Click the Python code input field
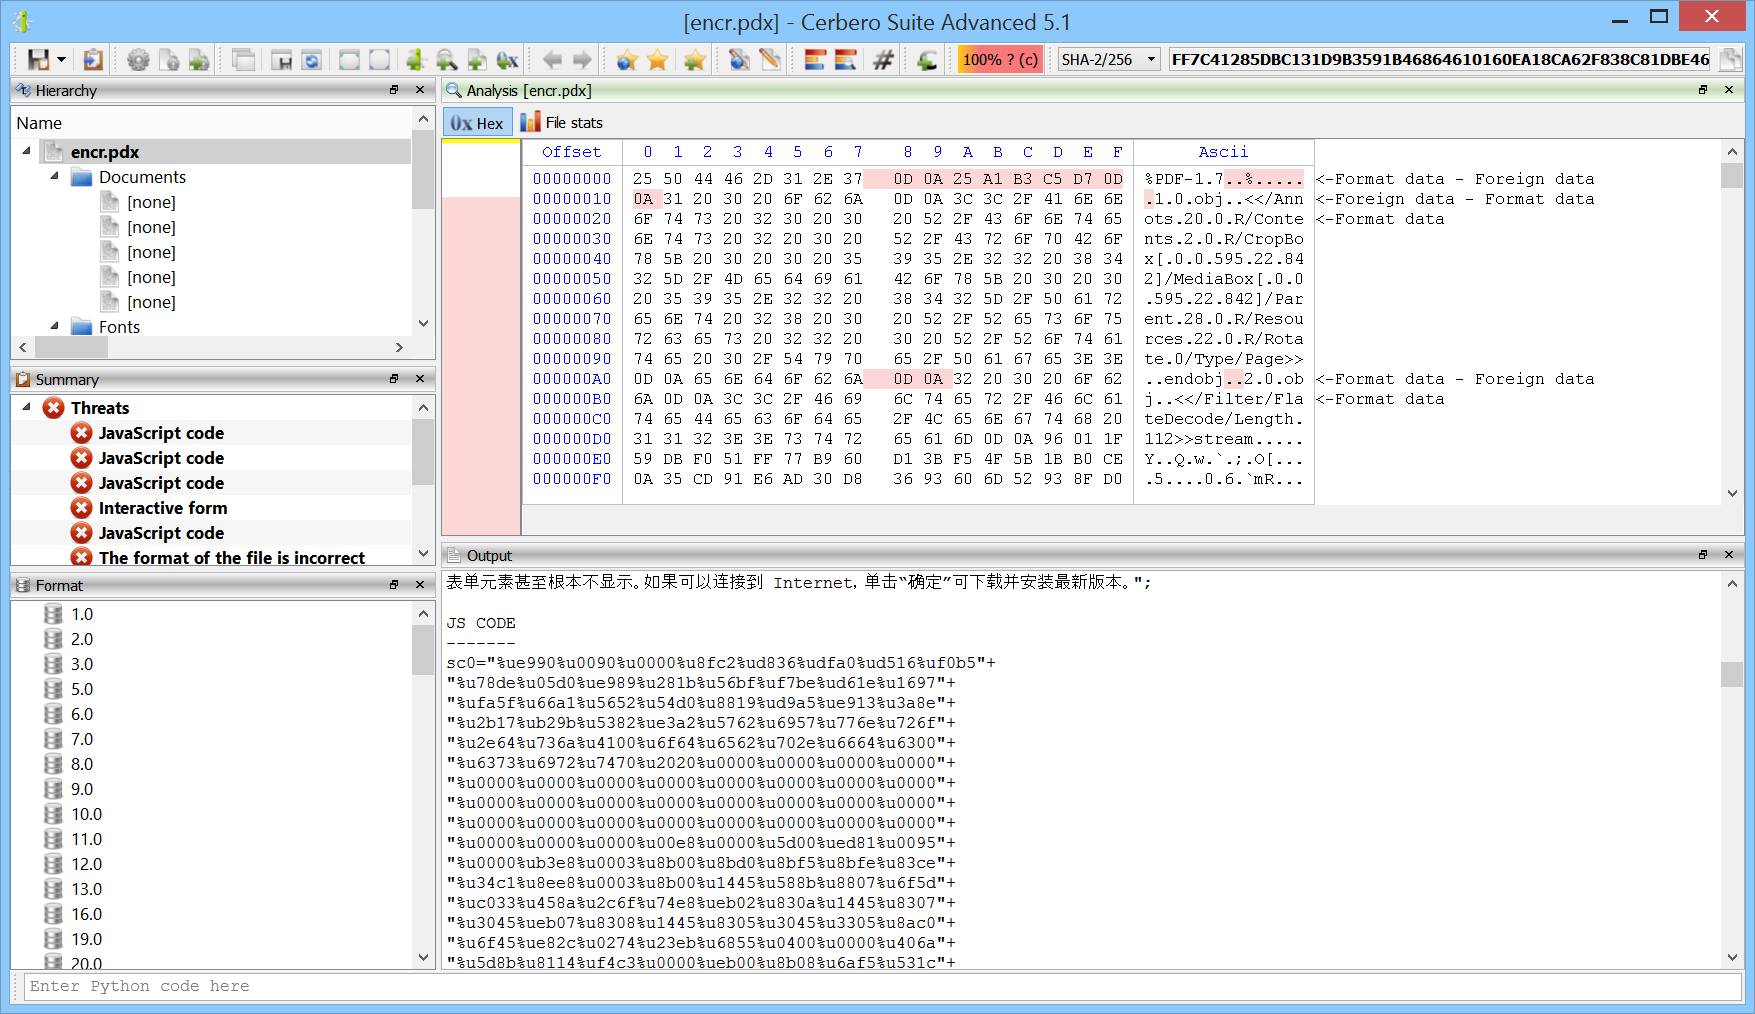Screen dimensions: 1755x1014 coord(881,987)
